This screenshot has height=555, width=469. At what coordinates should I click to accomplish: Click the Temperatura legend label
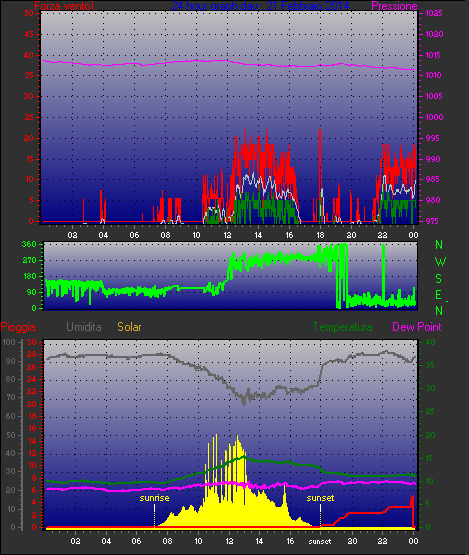pyautogui.click(x=342, y=327)
